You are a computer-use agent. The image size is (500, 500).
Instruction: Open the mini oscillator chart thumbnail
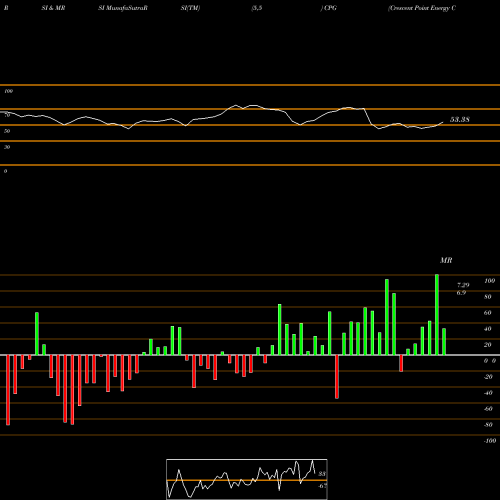tap(247, 479)
